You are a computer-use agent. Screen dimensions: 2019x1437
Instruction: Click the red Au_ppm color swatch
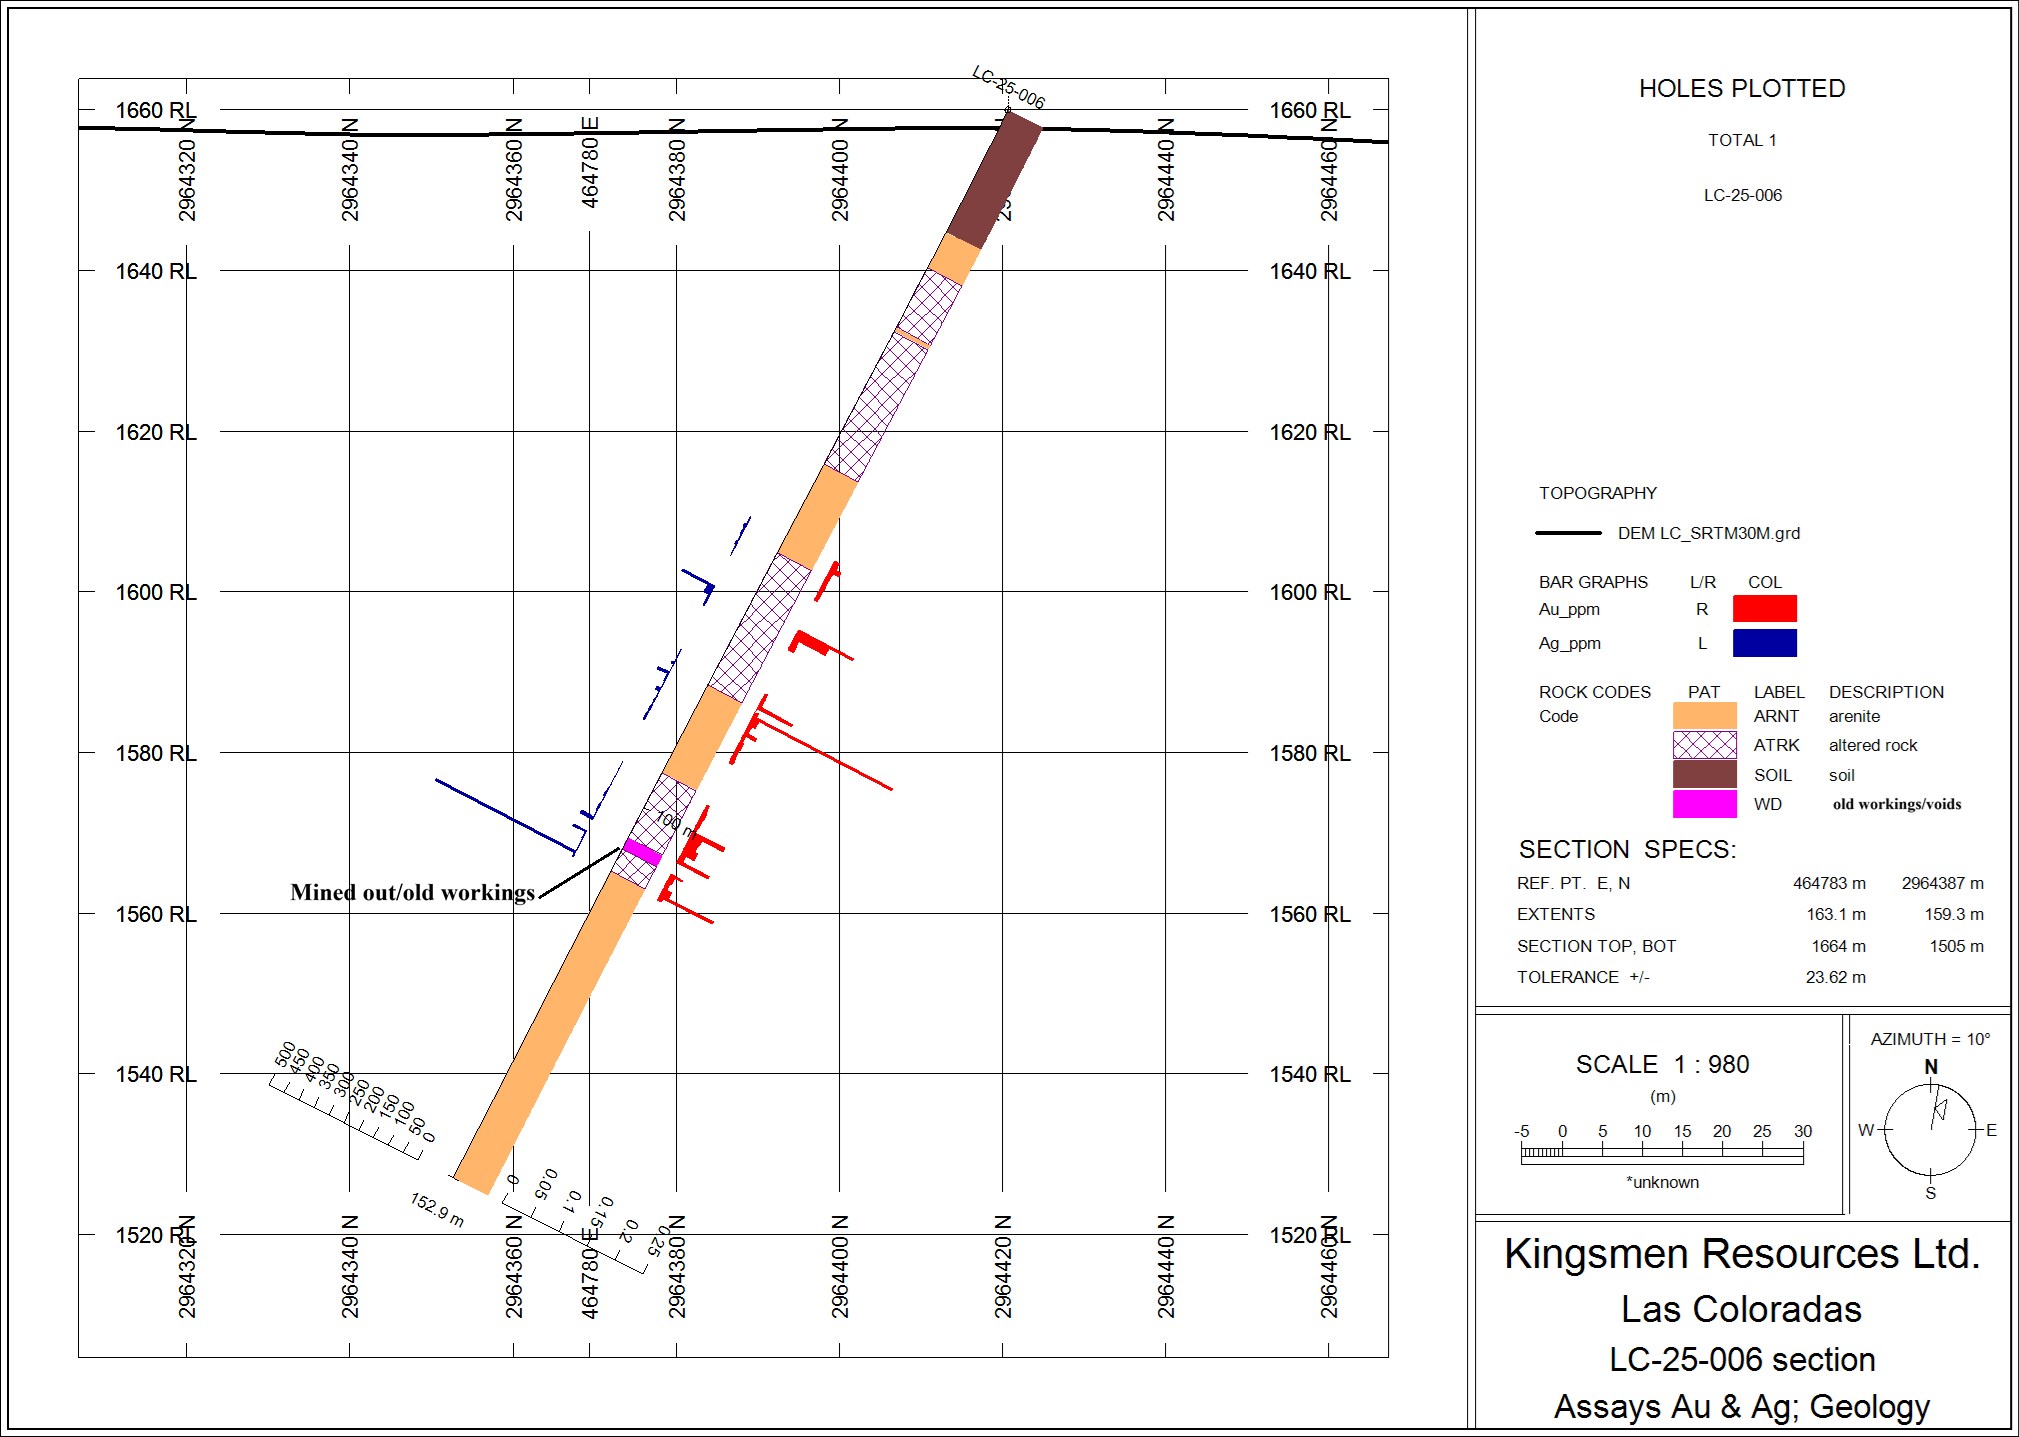pos(1764,608)
